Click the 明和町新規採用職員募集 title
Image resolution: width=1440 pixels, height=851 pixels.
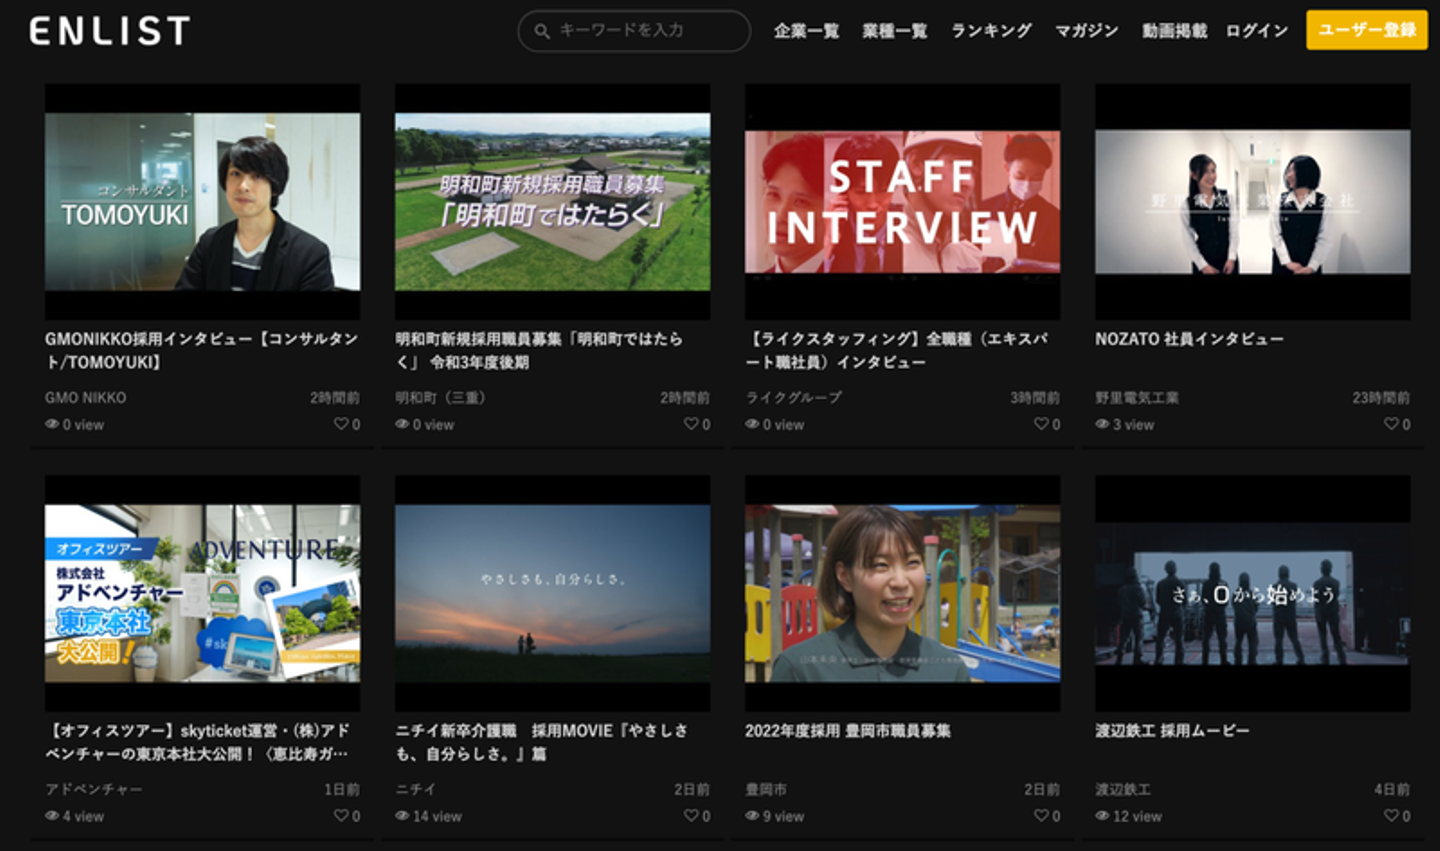[x=539, y=350]
